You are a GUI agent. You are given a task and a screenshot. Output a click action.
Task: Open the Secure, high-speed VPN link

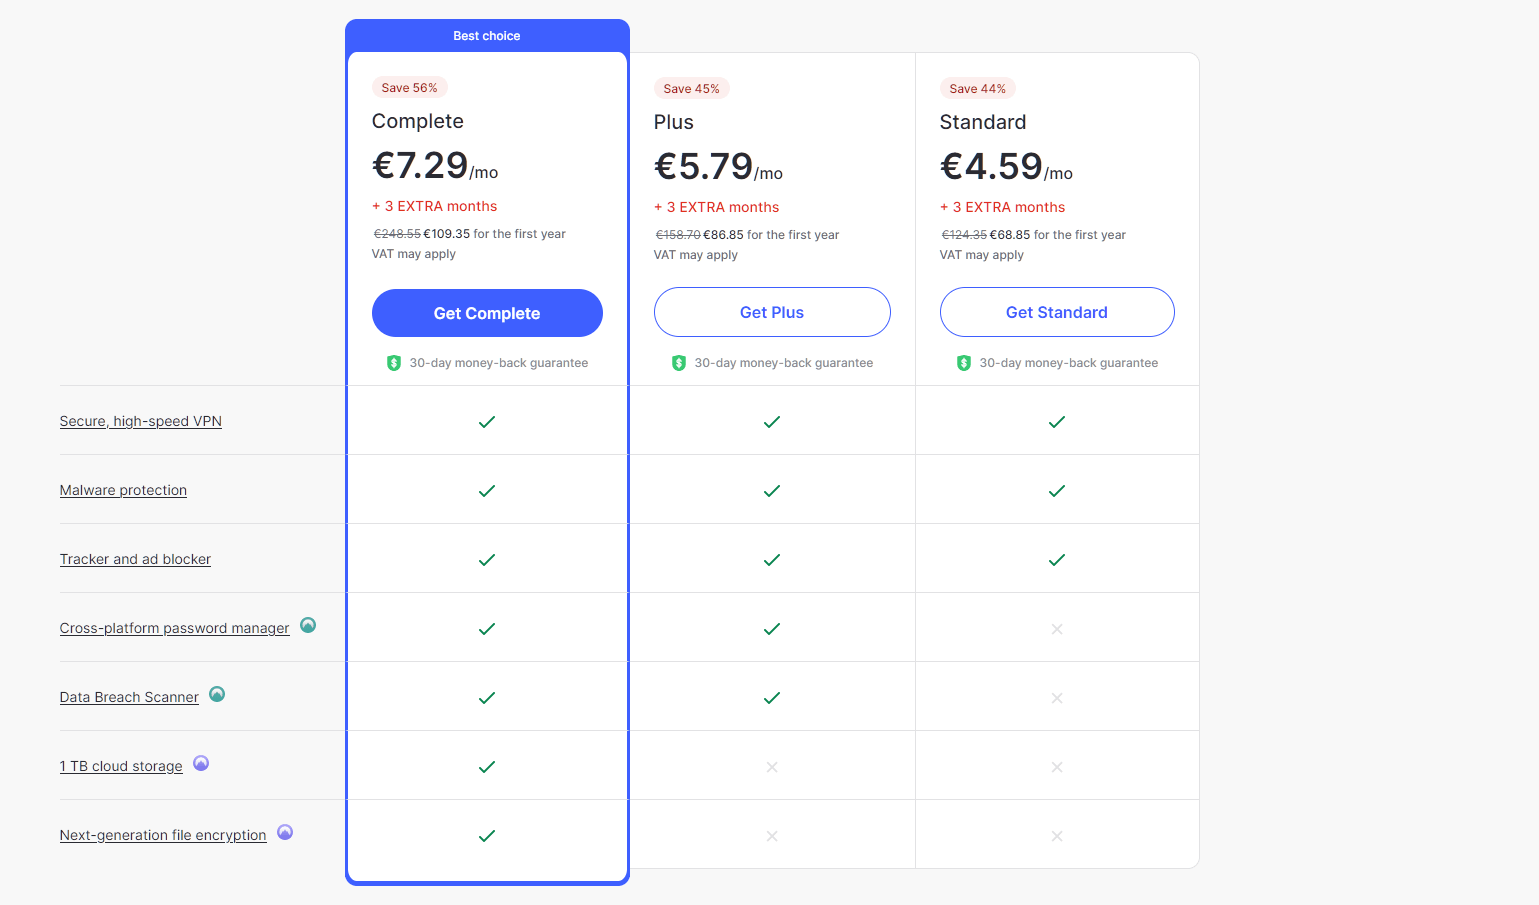(141, 421)
